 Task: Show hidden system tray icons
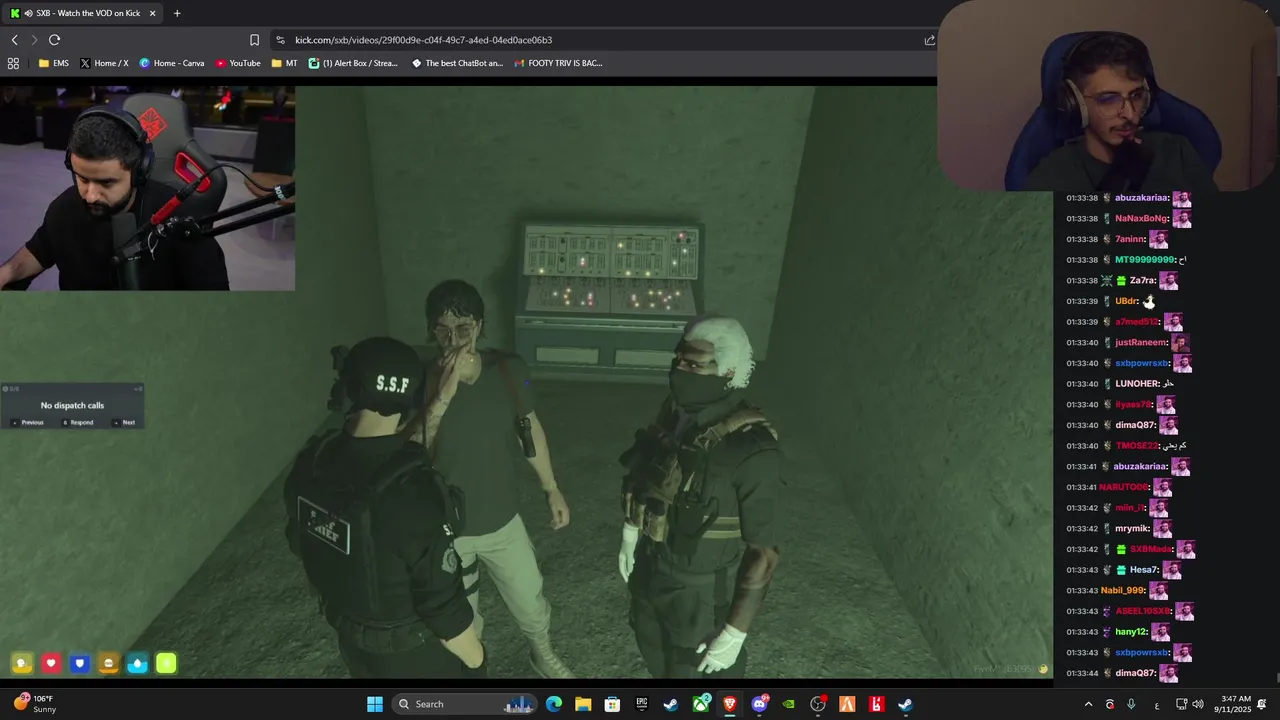(x=1089, y=704)
